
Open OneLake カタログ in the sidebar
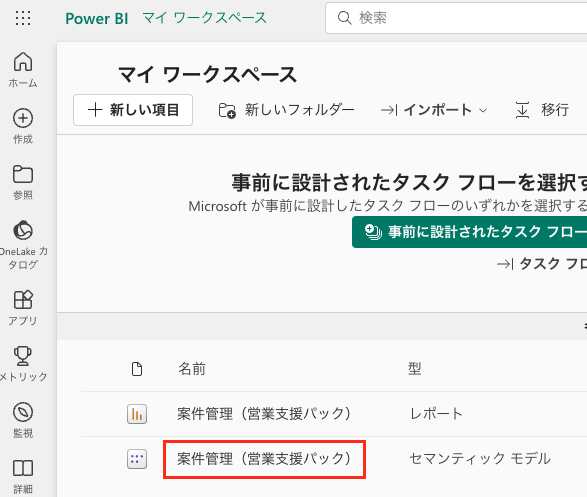pyautogui.click(x=23, y=245)
